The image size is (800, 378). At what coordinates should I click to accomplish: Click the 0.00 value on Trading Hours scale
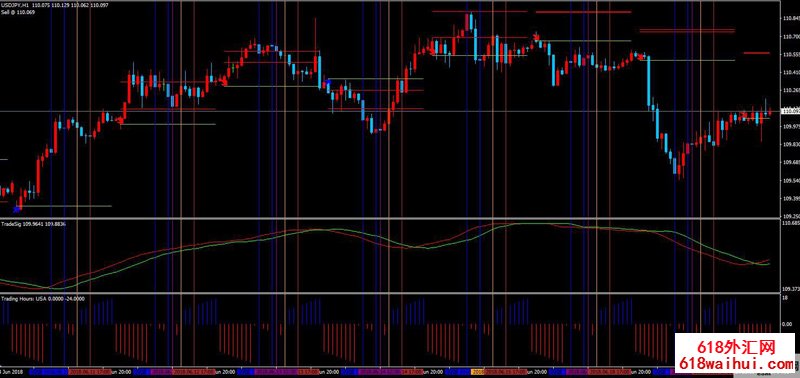tap(787, 324)
